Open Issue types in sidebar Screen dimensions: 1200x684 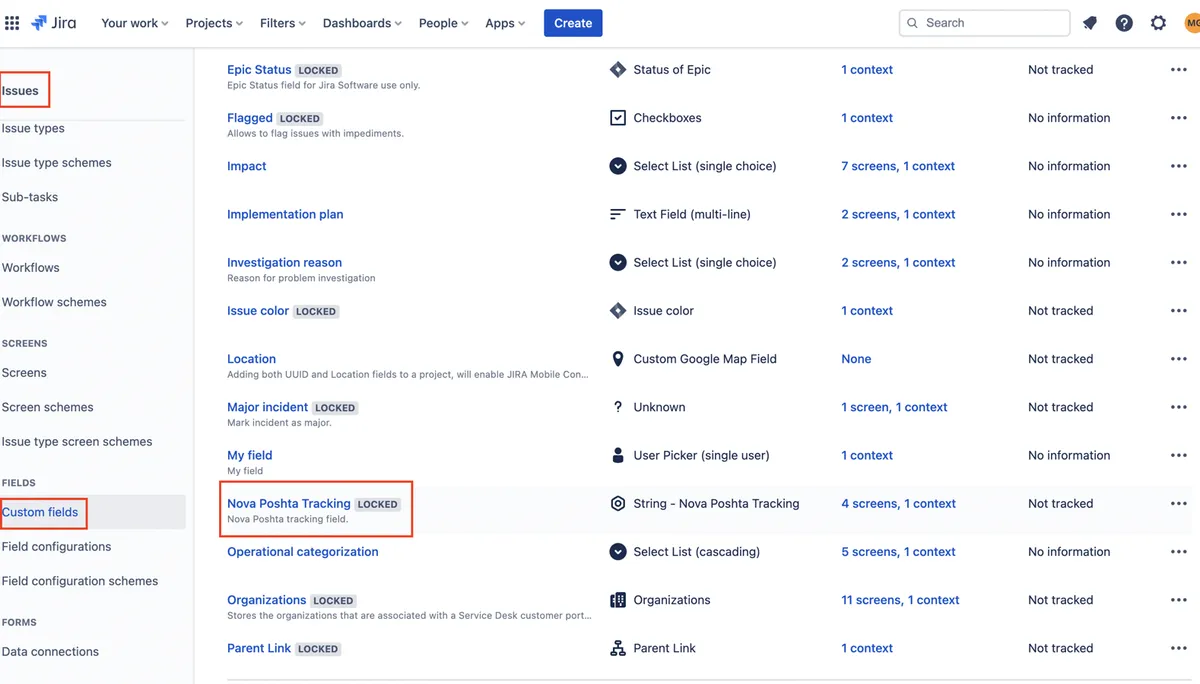[33, 128]
